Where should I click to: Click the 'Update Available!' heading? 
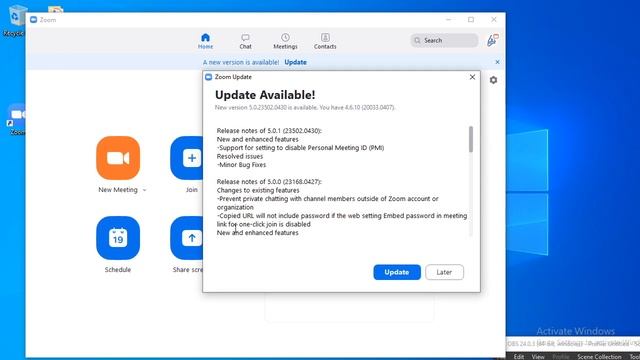(x=265, y=95)
